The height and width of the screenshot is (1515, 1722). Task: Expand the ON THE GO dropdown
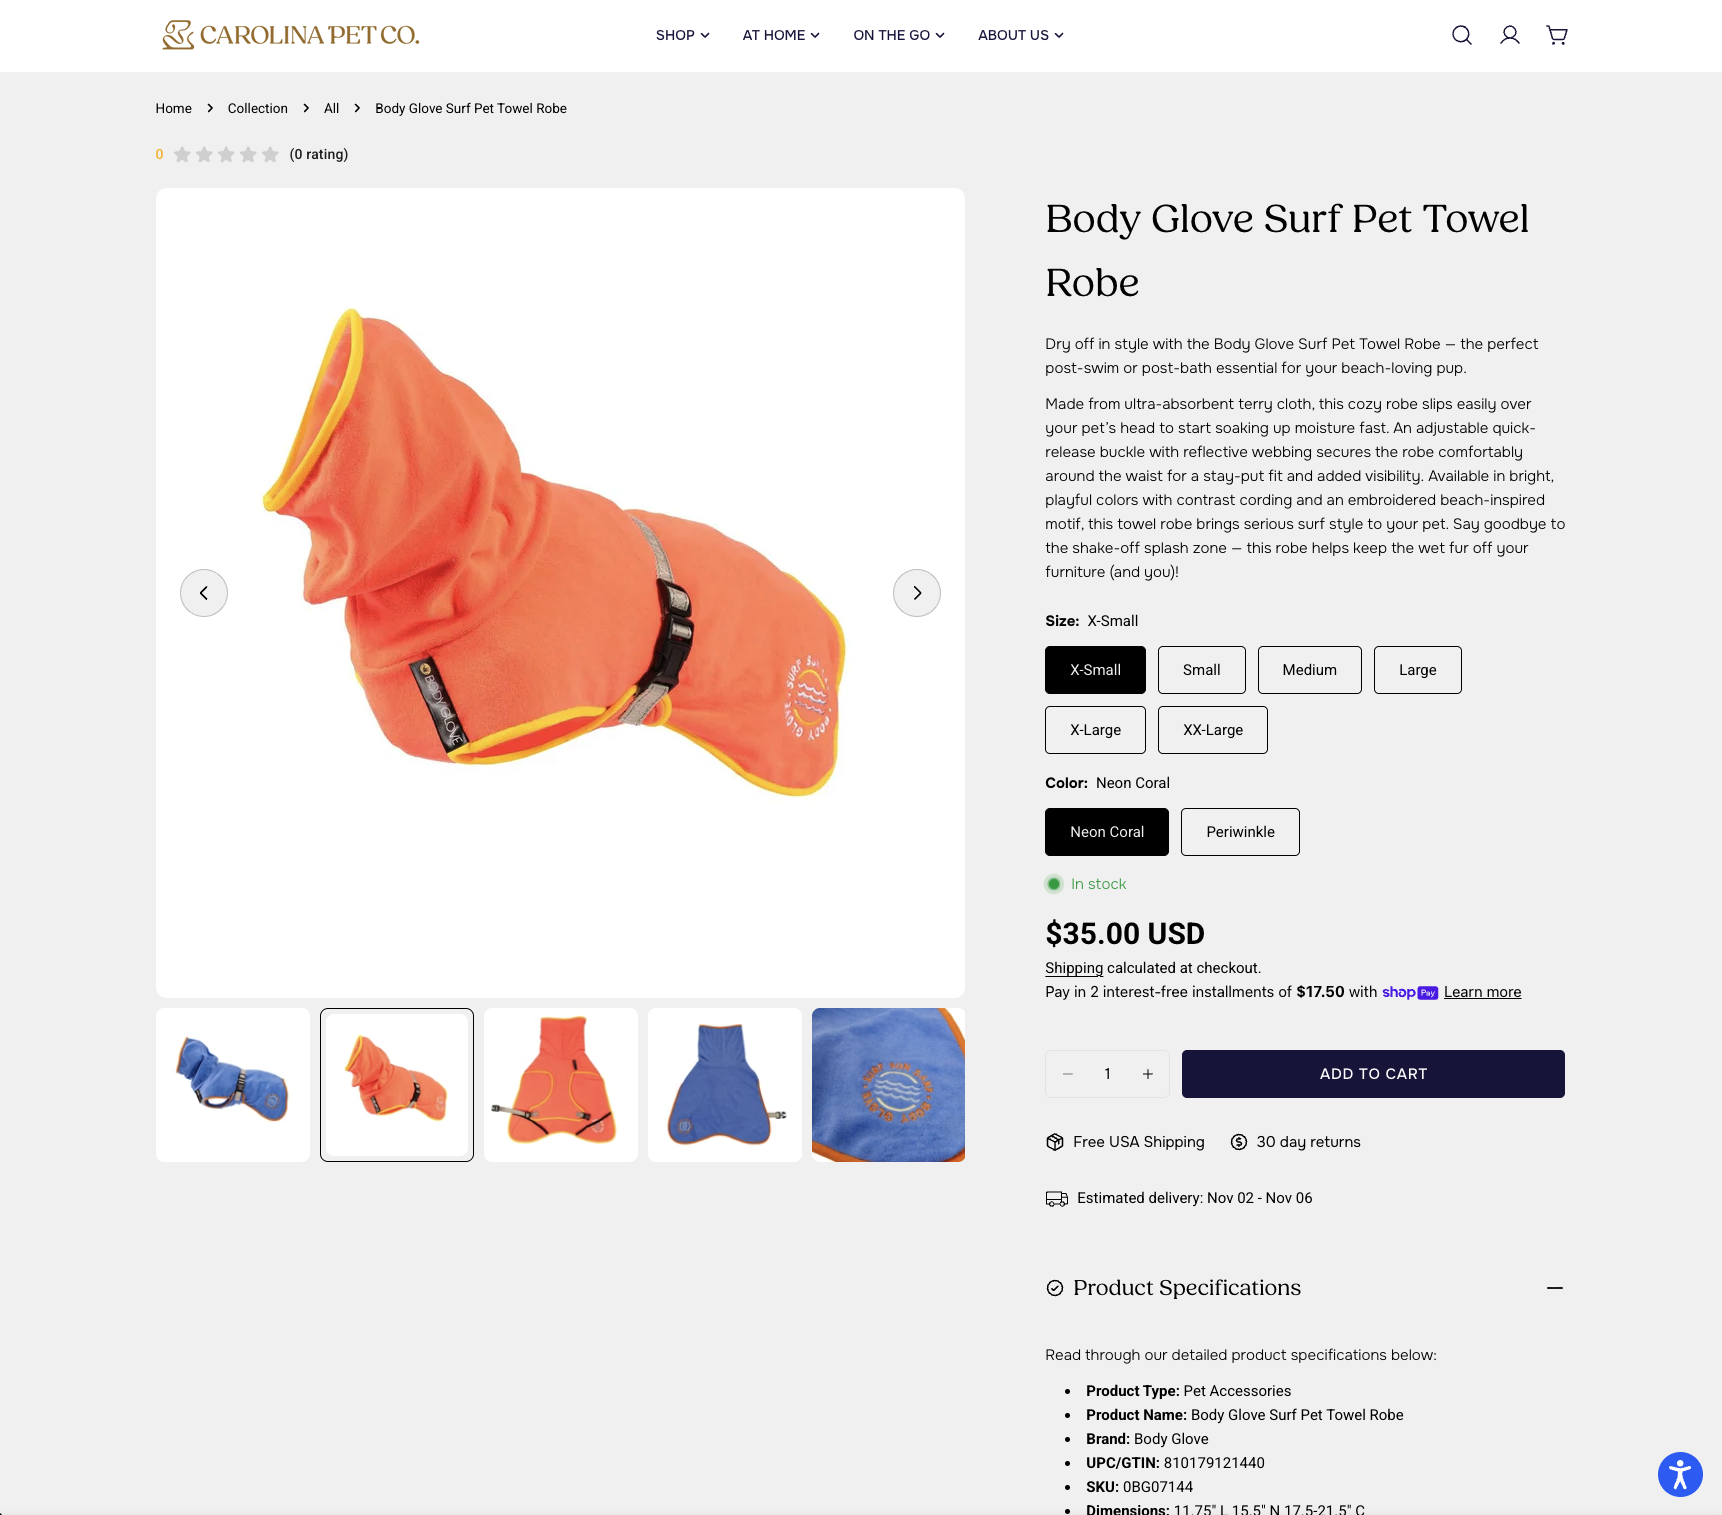[x=899, y=35]
